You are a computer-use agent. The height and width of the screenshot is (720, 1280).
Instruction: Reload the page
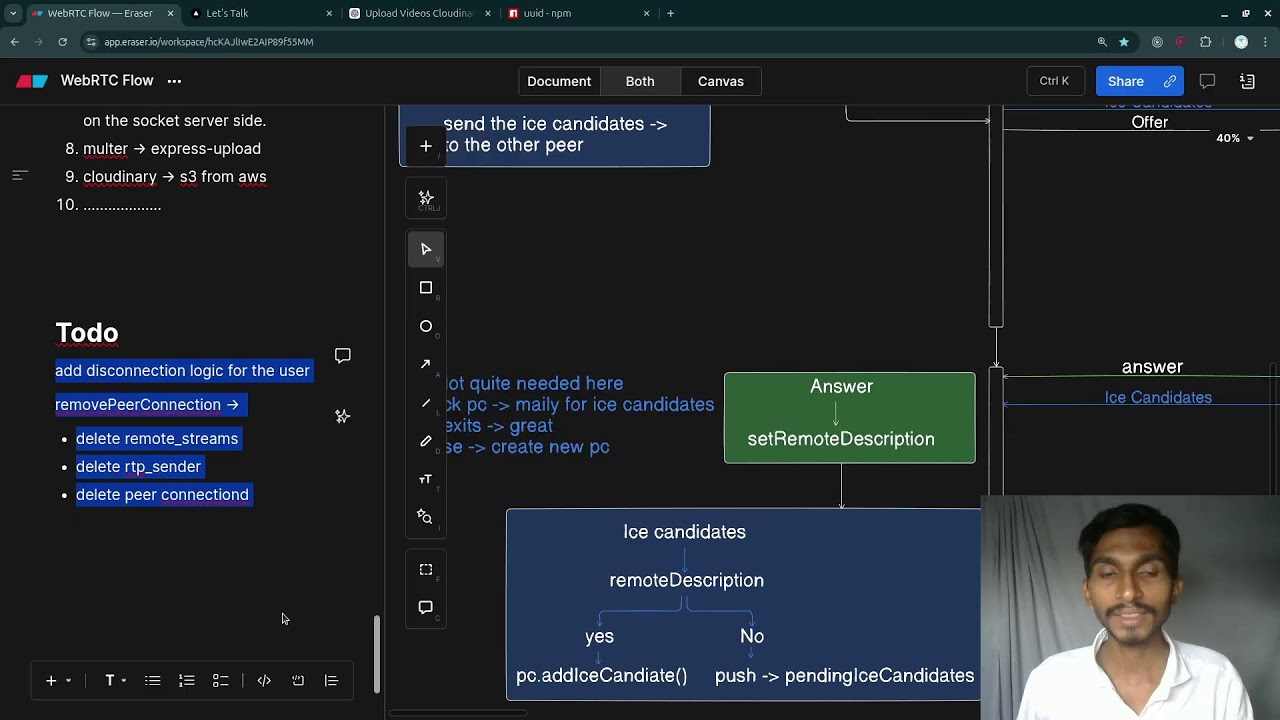point(62,42)
